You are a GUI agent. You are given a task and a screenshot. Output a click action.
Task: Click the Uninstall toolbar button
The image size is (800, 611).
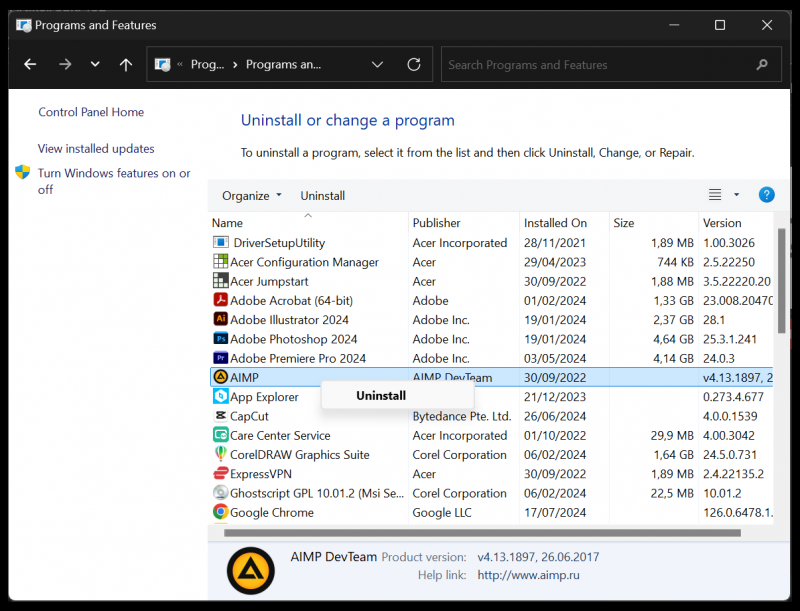pos(322,196)
